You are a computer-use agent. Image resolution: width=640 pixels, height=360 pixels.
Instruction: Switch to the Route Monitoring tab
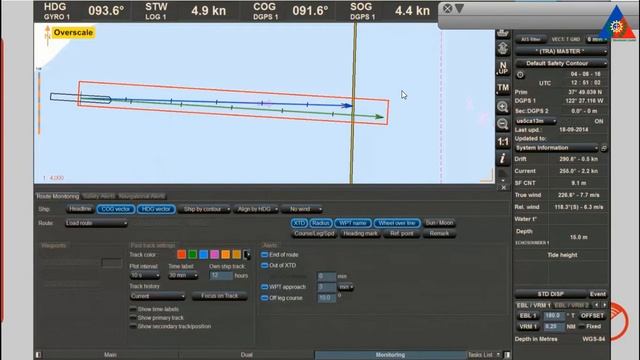[58, 196]
